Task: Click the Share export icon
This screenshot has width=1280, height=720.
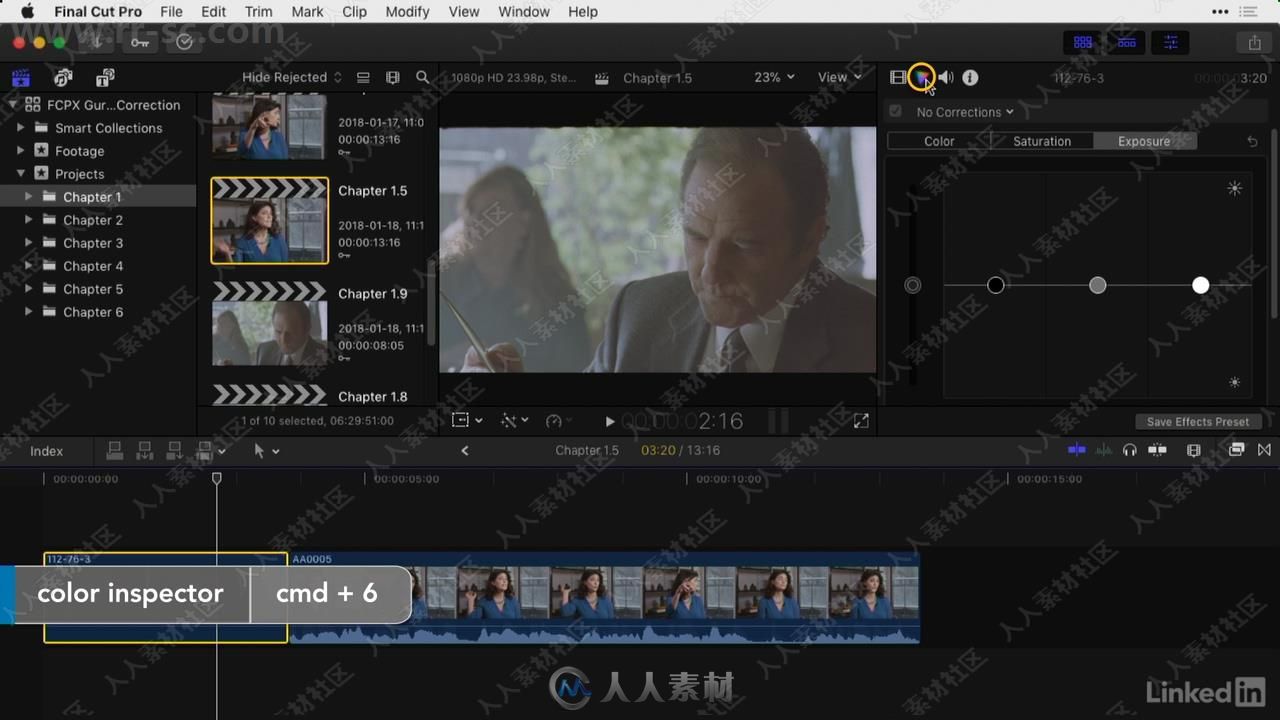Action: 1254,42
